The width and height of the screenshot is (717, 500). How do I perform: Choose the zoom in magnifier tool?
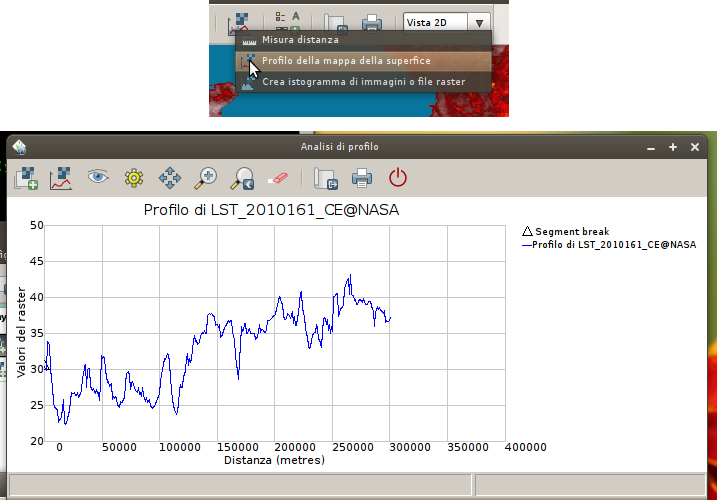click(x=205, y=178)
